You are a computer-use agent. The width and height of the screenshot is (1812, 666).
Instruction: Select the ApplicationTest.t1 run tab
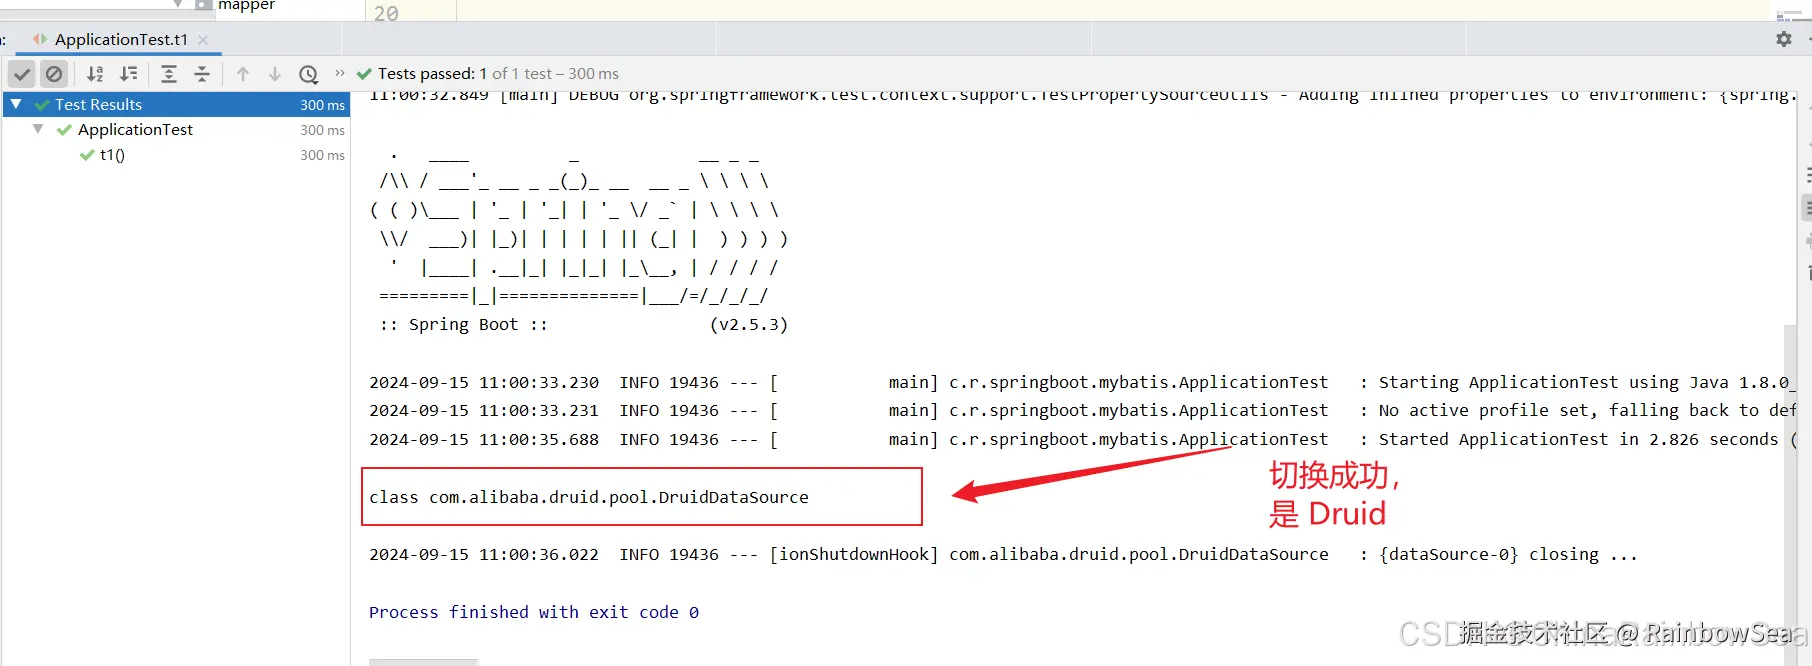(x=120, y=40)
